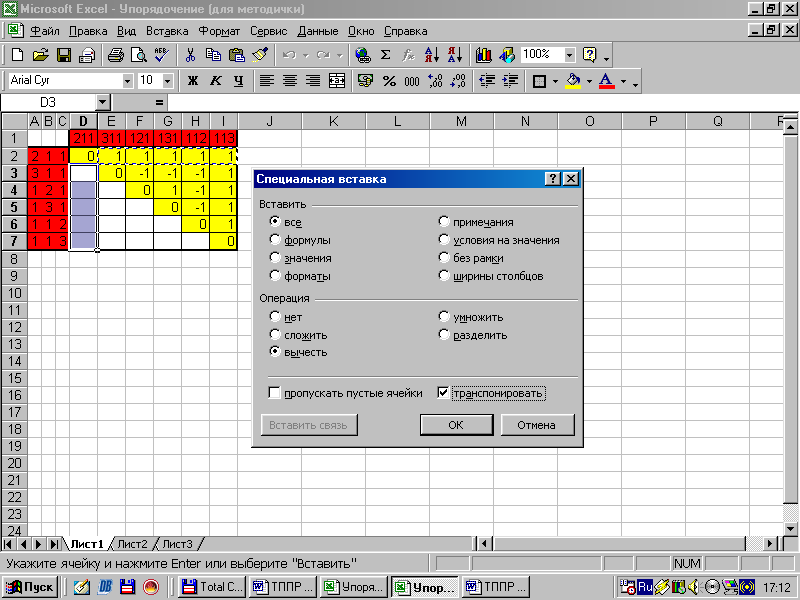The height and width of the screenshot is (600, 800).
Task: Launch the Chart Wizard icon
Action: click(x=484, y=55)
